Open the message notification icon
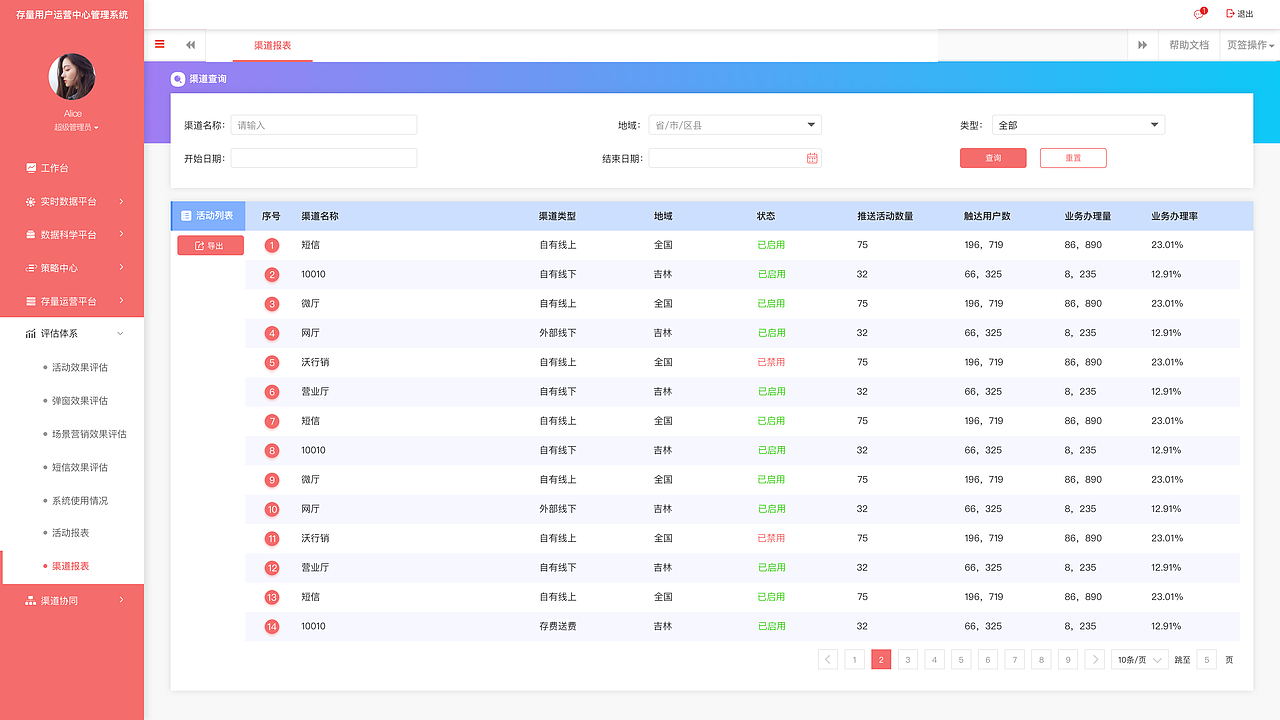 click(x=1199, y=14)
